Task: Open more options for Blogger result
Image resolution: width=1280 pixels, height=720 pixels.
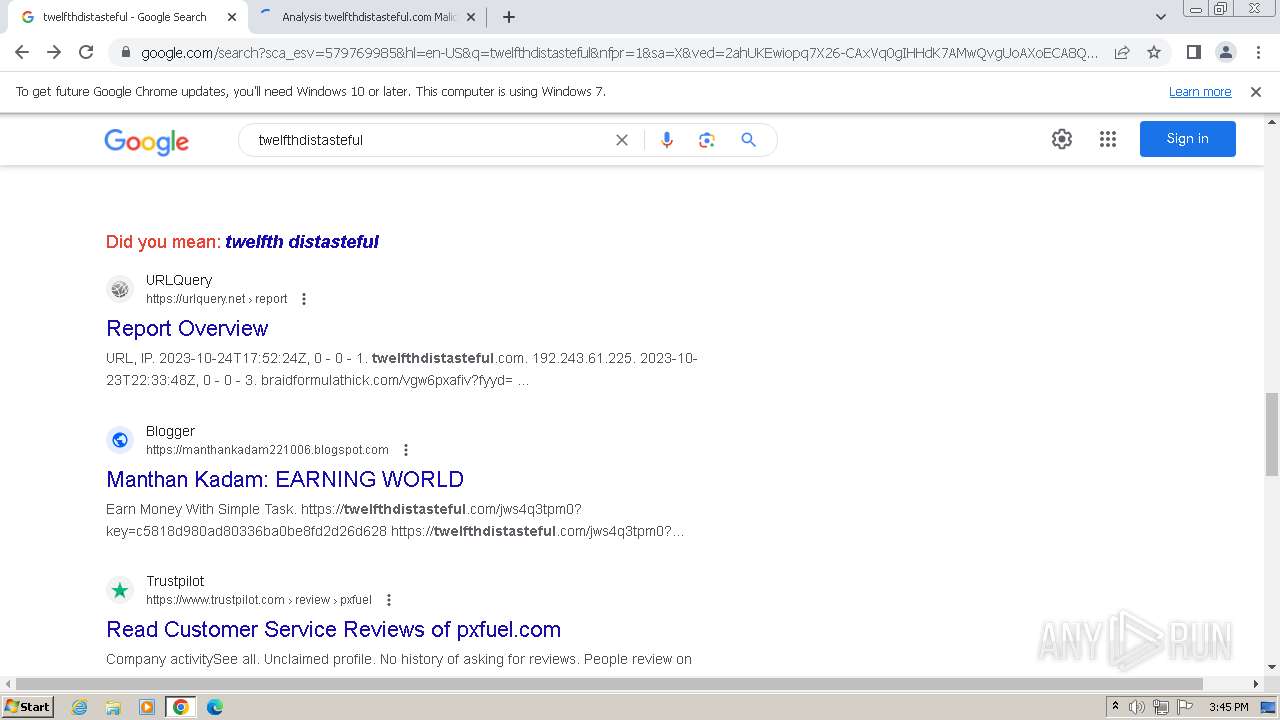Action: [405, 450]
